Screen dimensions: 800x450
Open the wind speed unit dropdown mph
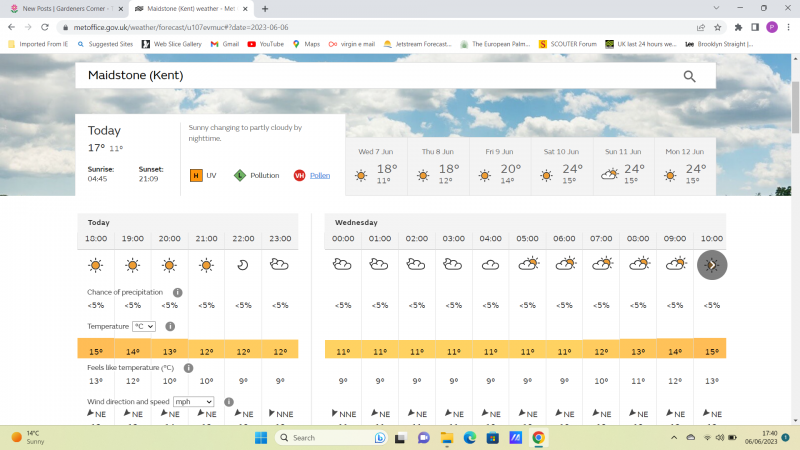(x=193, y=402)
